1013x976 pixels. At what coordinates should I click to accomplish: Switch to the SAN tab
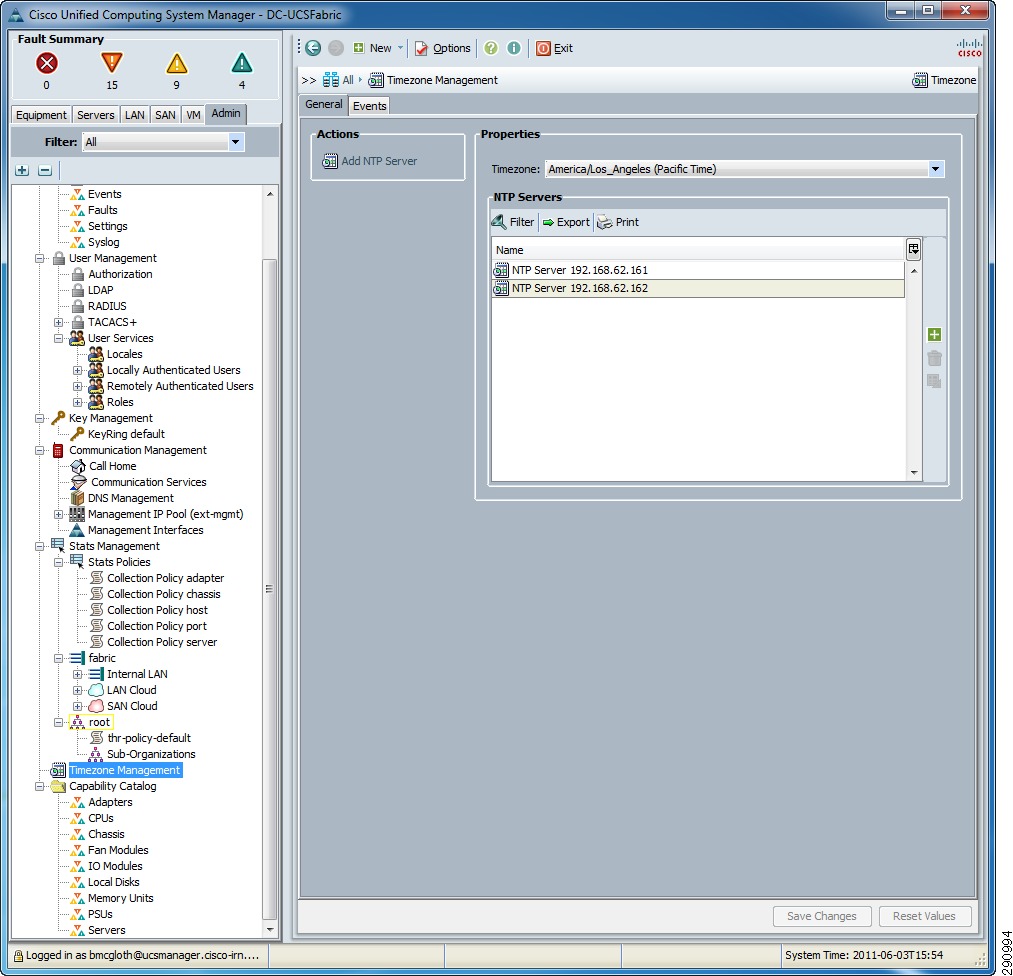165,115
